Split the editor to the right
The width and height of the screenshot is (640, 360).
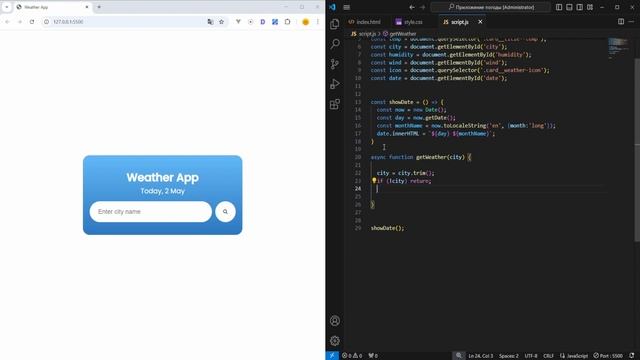(x=621, y=22)
